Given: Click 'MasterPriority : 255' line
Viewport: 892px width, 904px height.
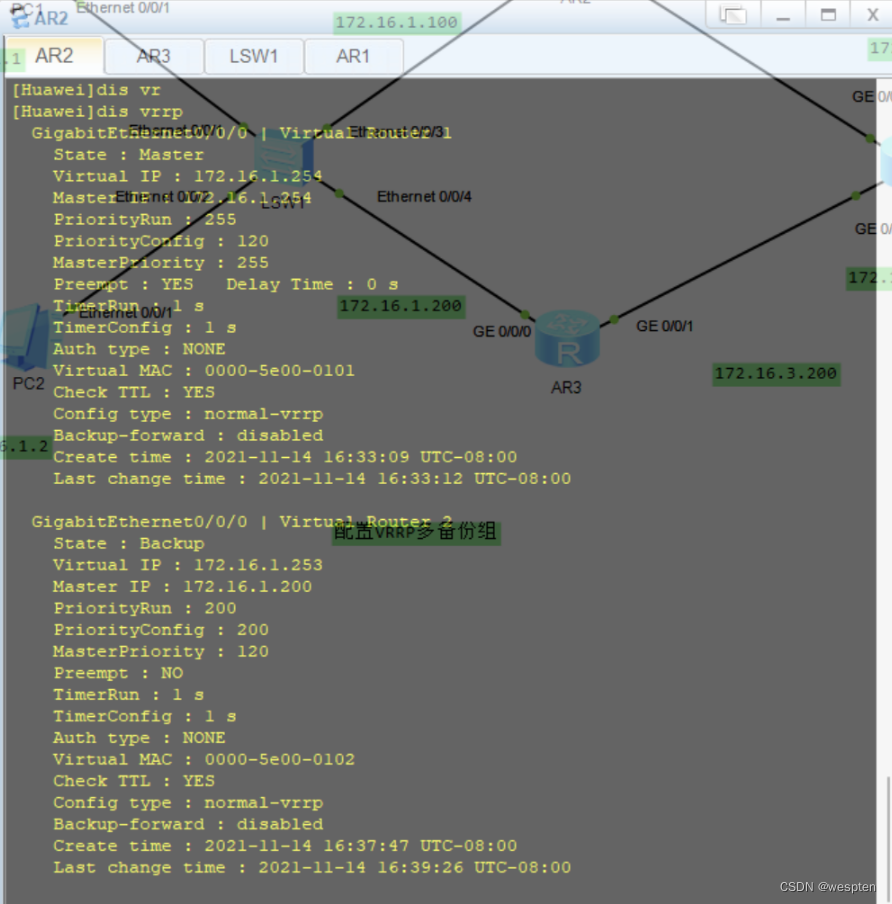Looking at the screenshot, I should click(161, 263).
